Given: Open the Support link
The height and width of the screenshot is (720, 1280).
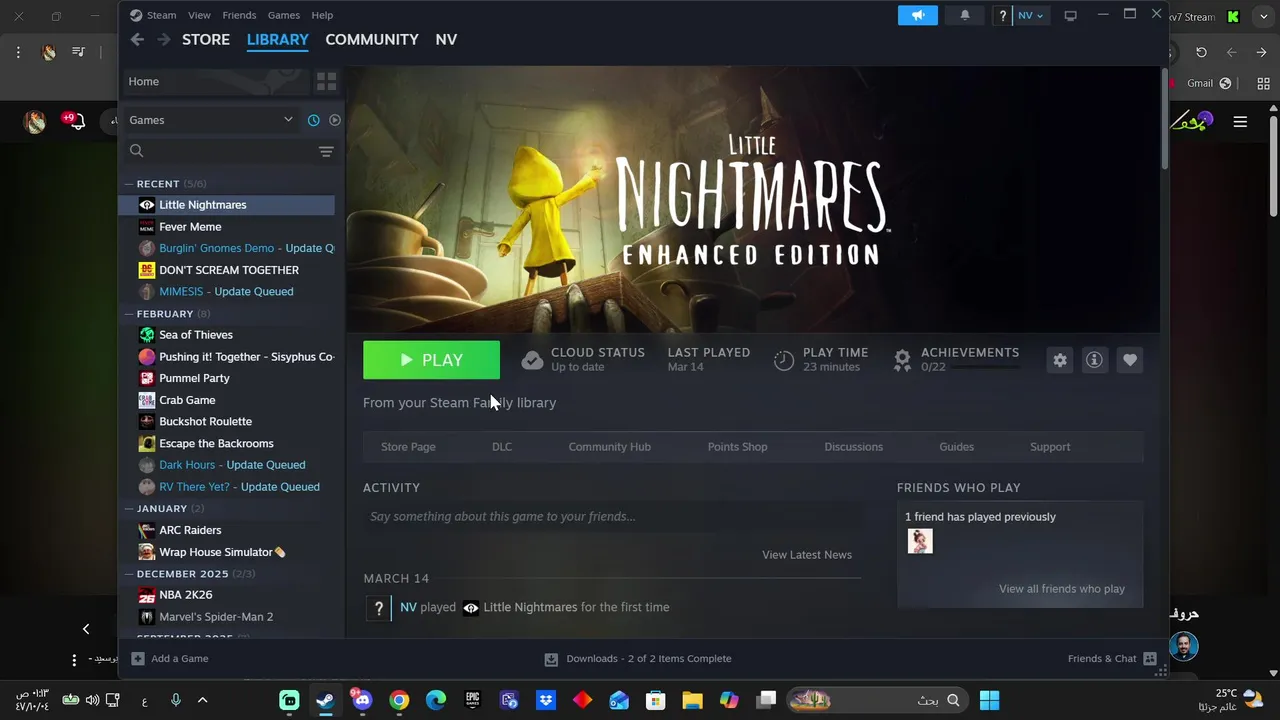Looking at the screenshot, I should click(1050, 447).
